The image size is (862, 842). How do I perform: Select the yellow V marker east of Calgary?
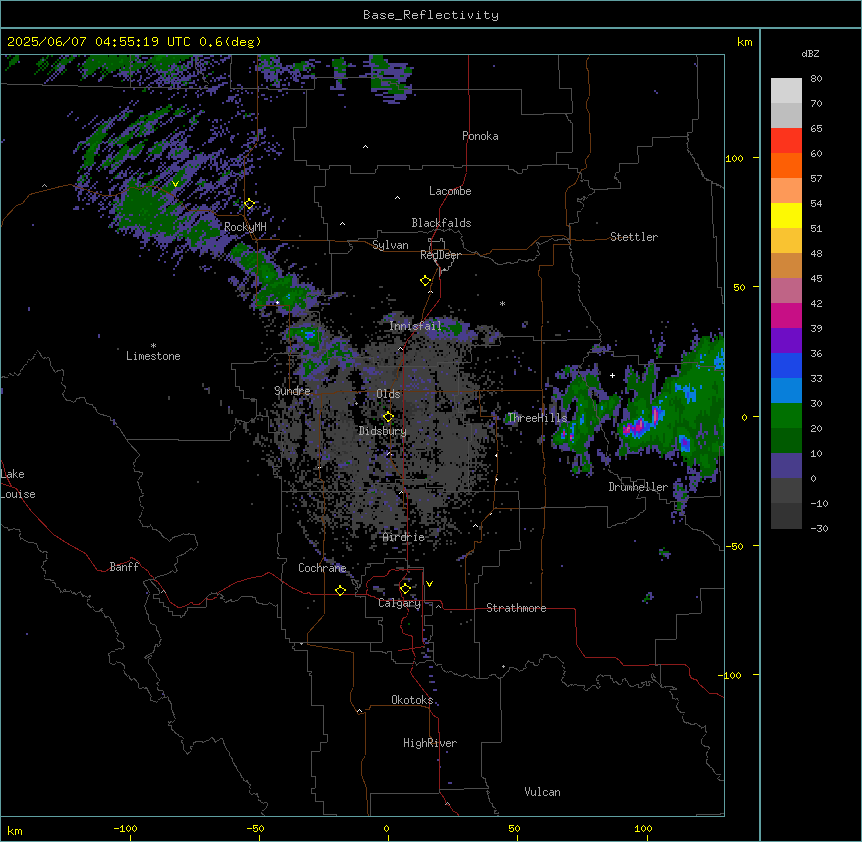pos(429,584)
